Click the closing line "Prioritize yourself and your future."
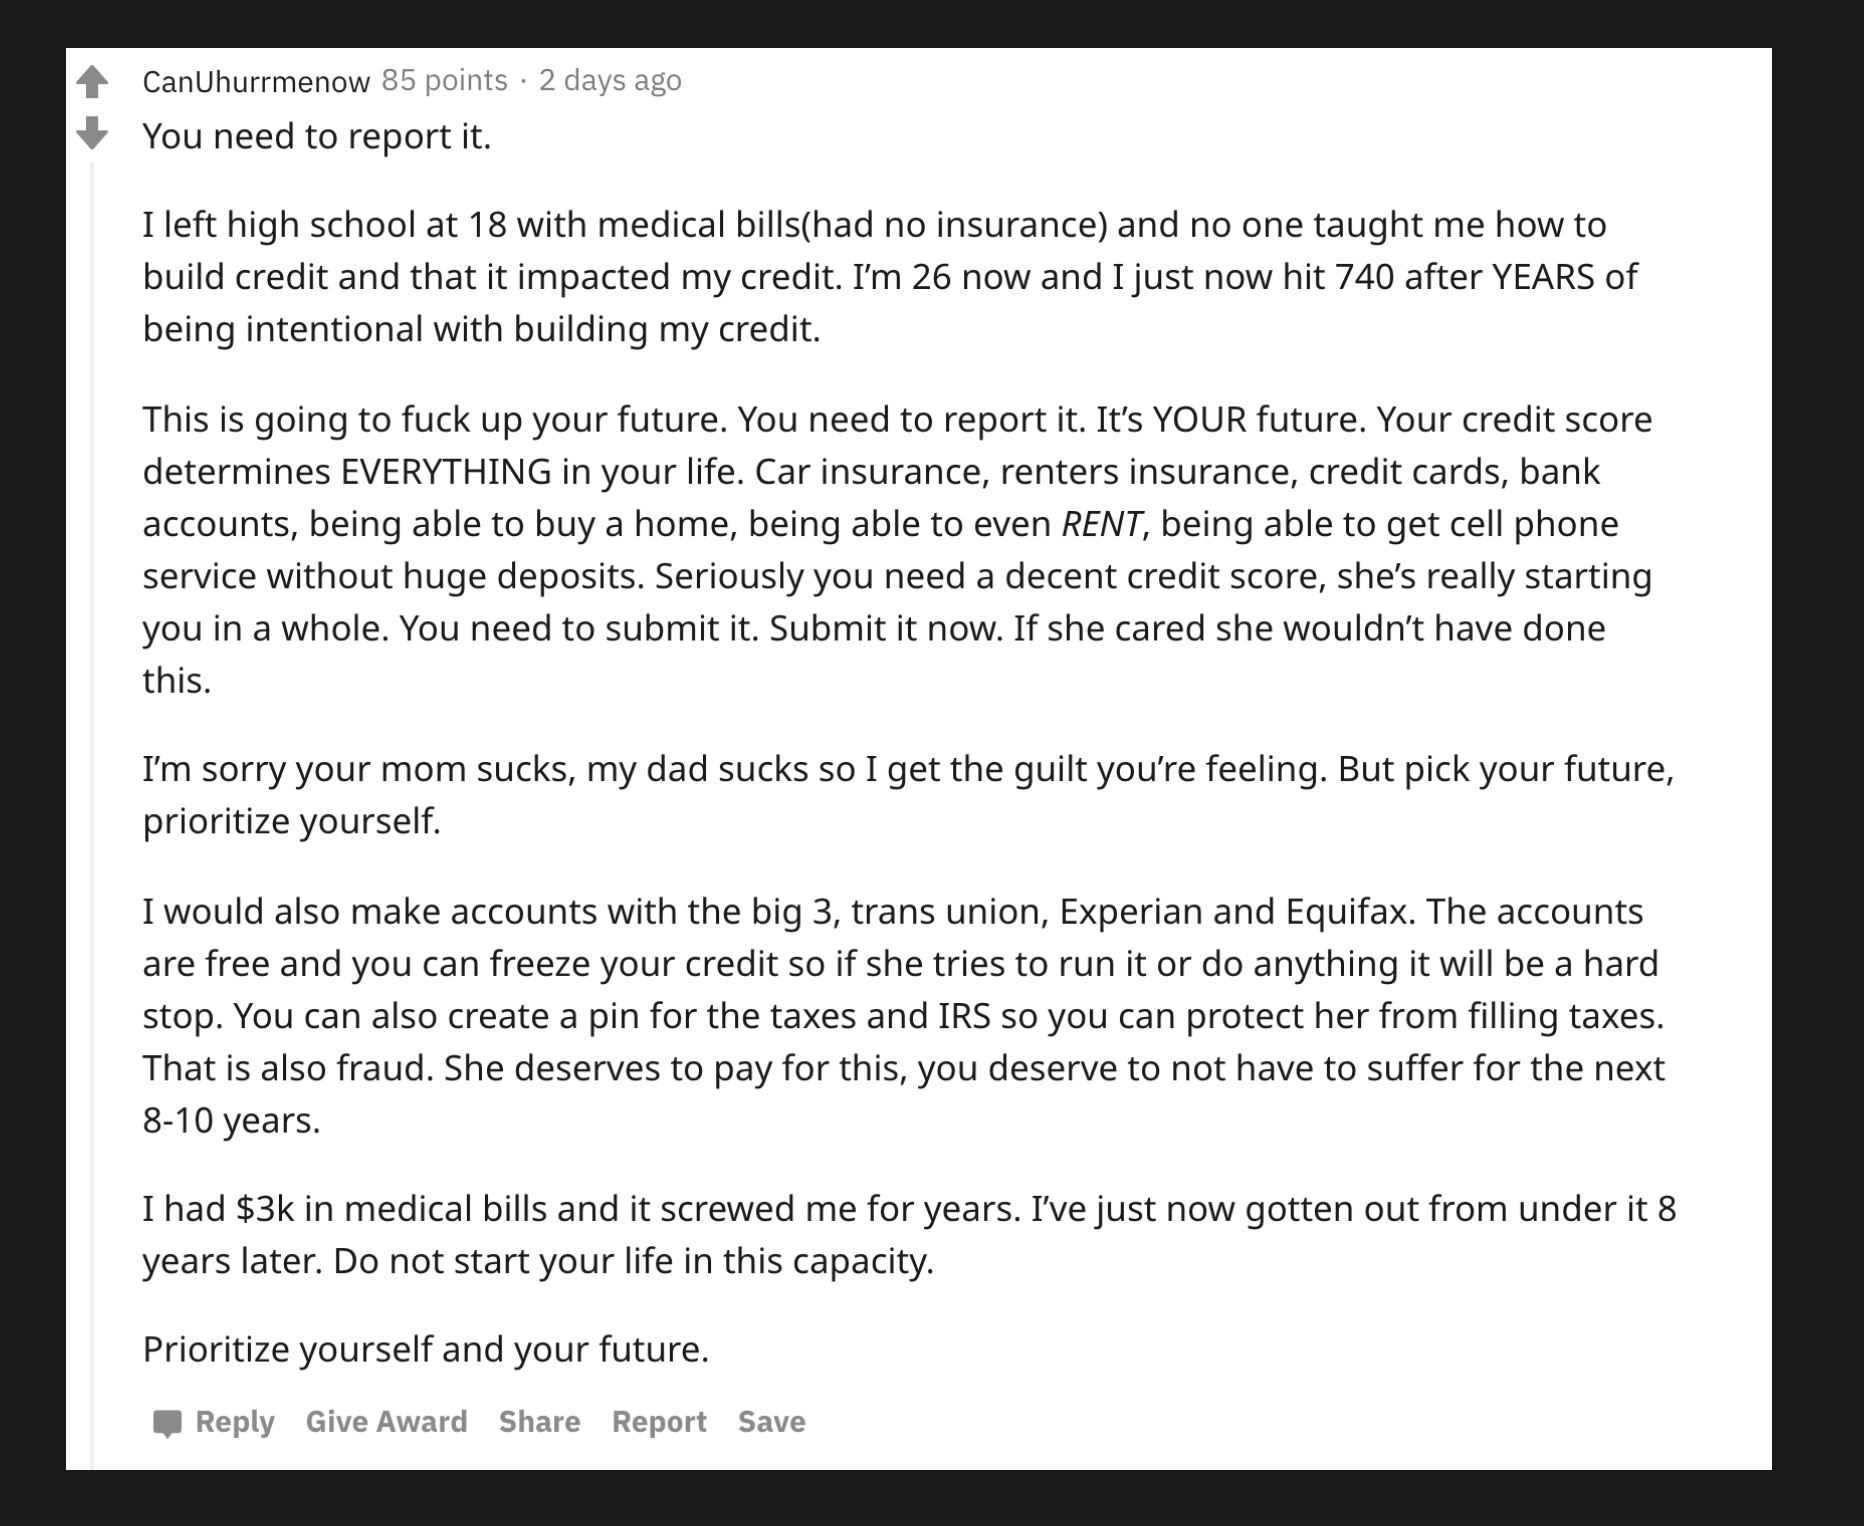 pos(425,1349)
